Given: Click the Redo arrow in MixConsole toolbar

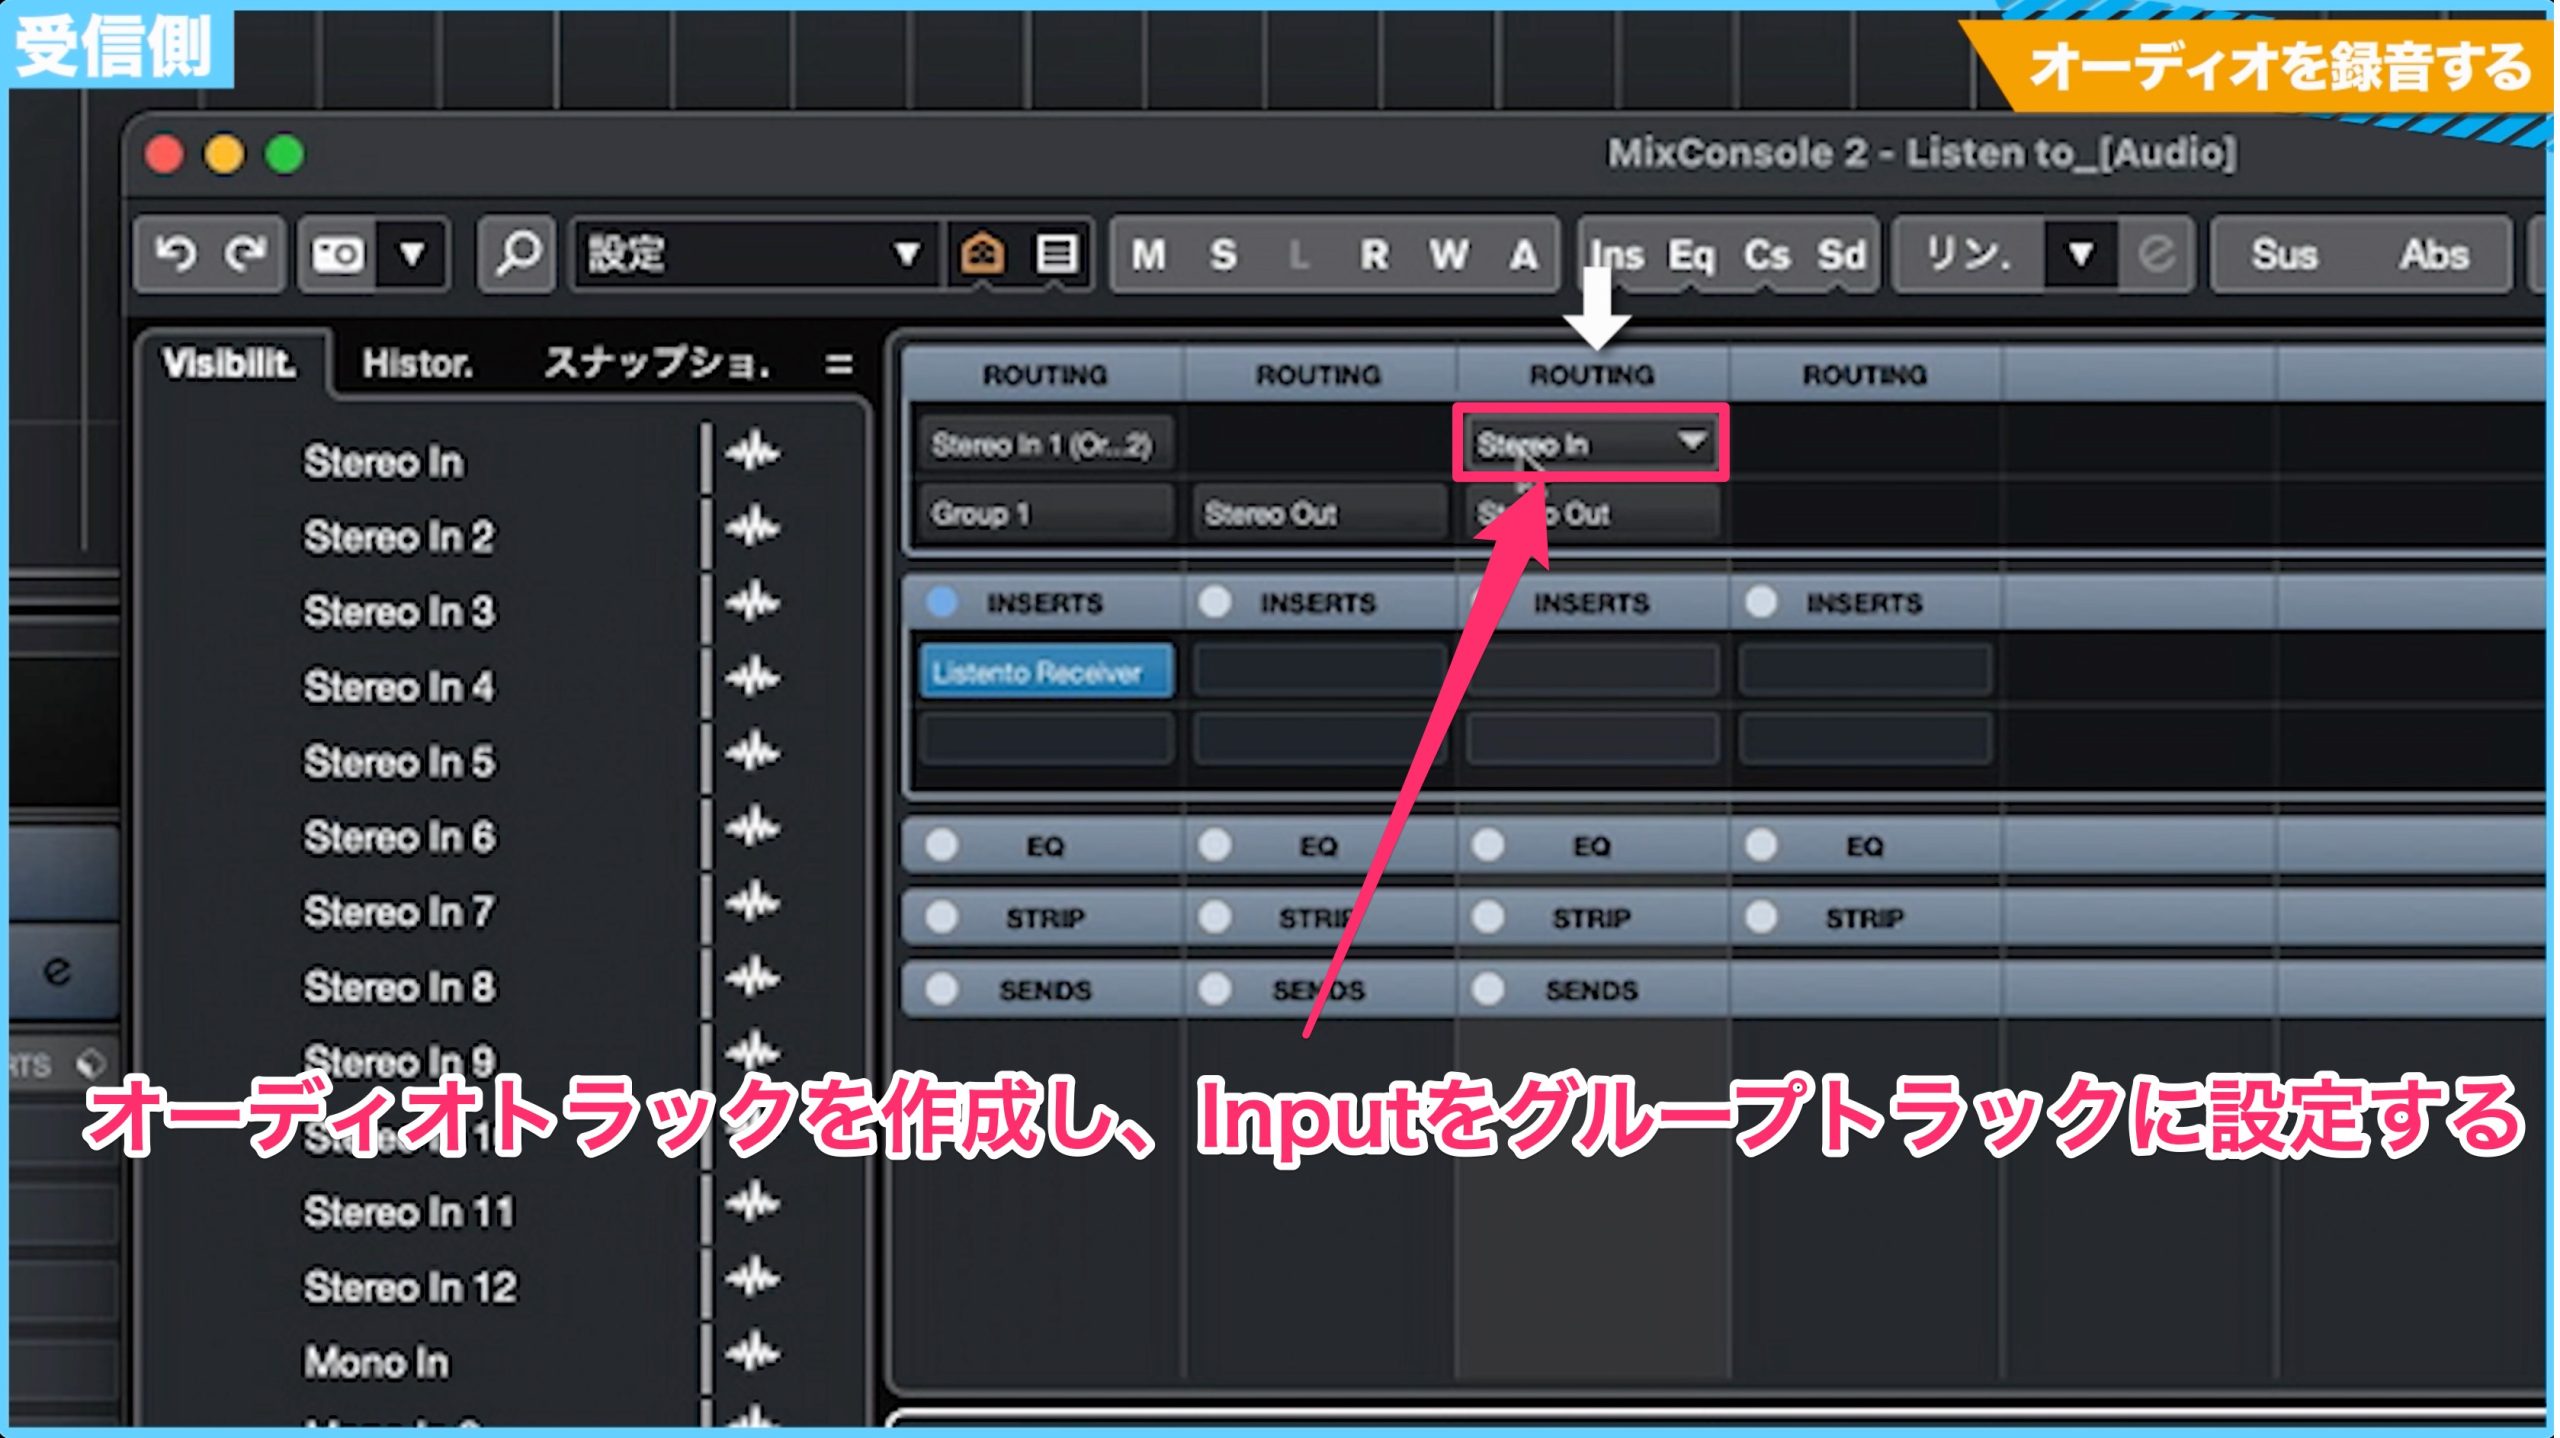Looking at the screenshot, I should point(245,254).
